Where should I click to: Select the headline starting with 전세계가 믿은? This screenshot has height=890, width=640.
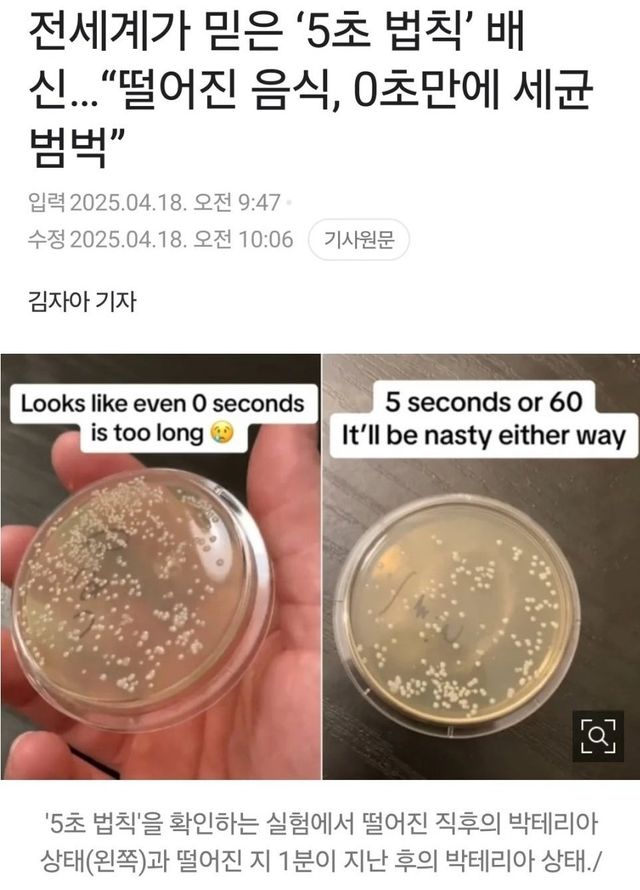pos(311,91)
